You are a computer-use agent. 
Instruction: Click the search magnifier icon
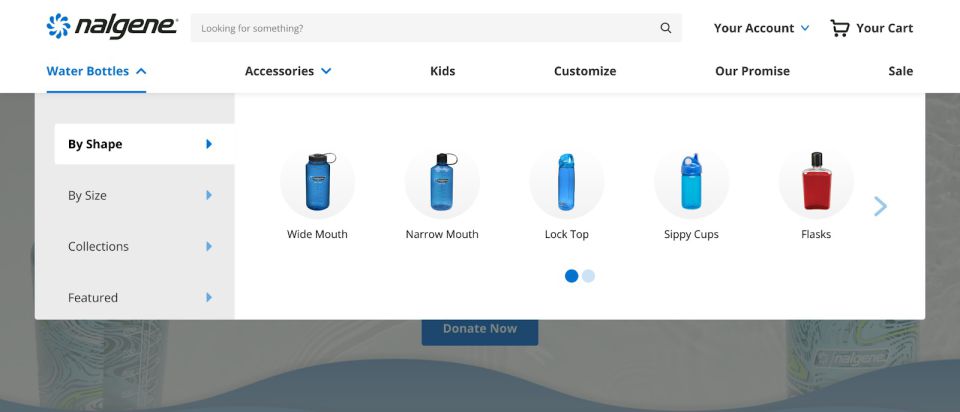[666, 28]
